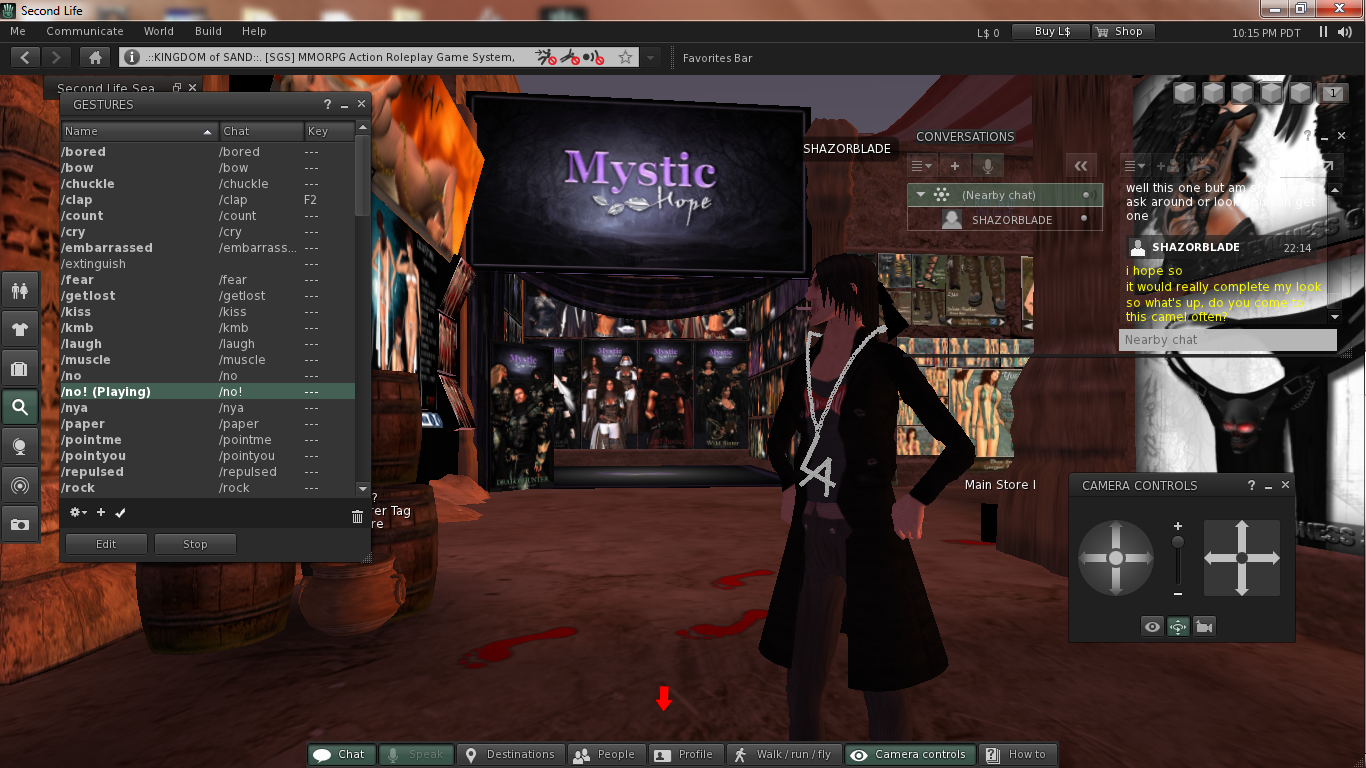Select the Second Life Search window tab

click(x=105, y=89)
